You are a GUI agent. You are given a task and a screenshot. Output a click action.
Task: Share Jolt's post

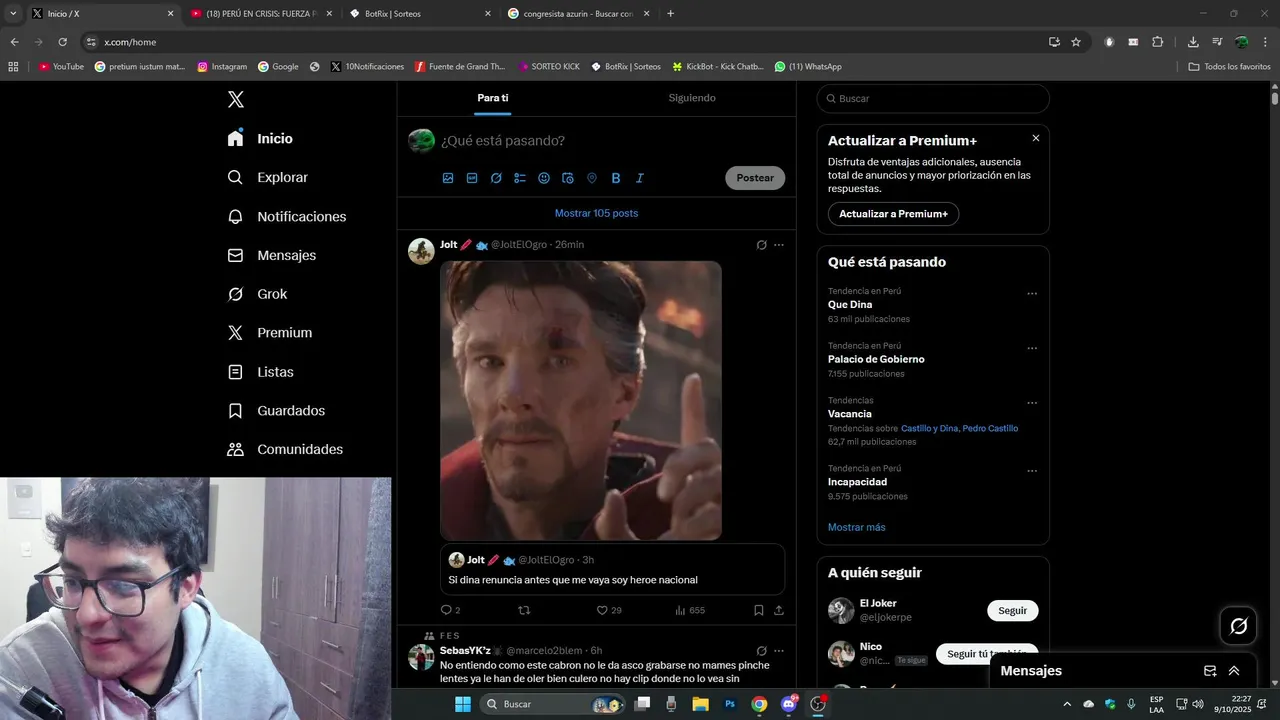click(x=779, y=610)
